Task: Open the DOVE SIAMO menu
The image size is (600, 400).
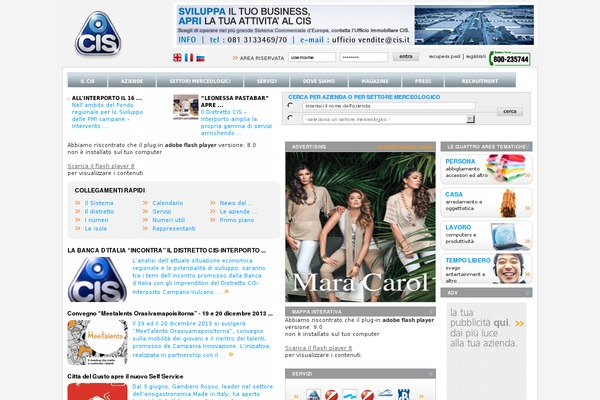Action: pos(319,80)
